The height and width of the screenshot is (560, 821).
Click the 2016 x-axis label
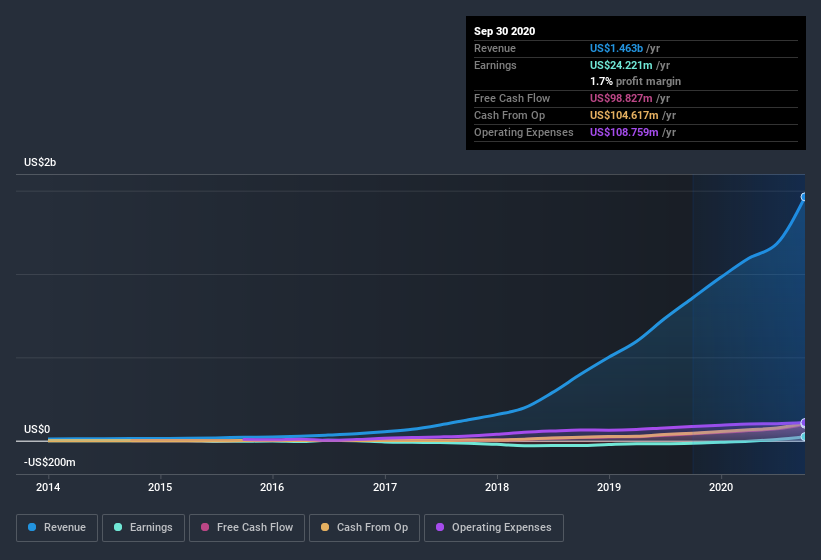(x=272, y=487)
